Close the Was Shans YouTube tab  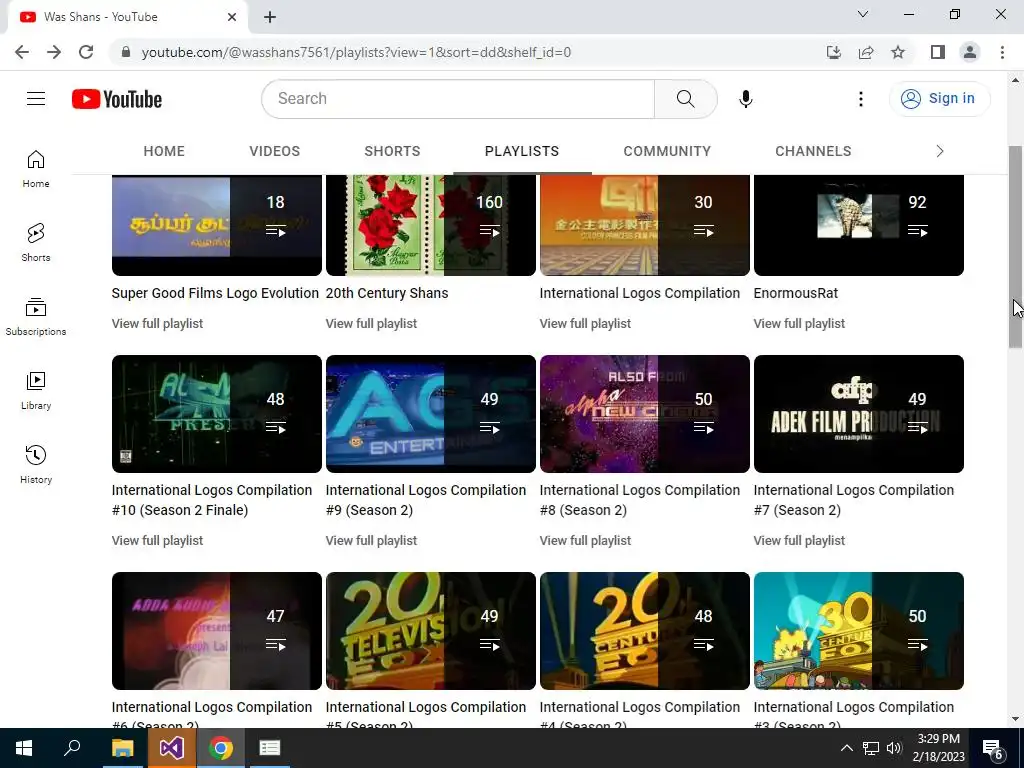232,17
